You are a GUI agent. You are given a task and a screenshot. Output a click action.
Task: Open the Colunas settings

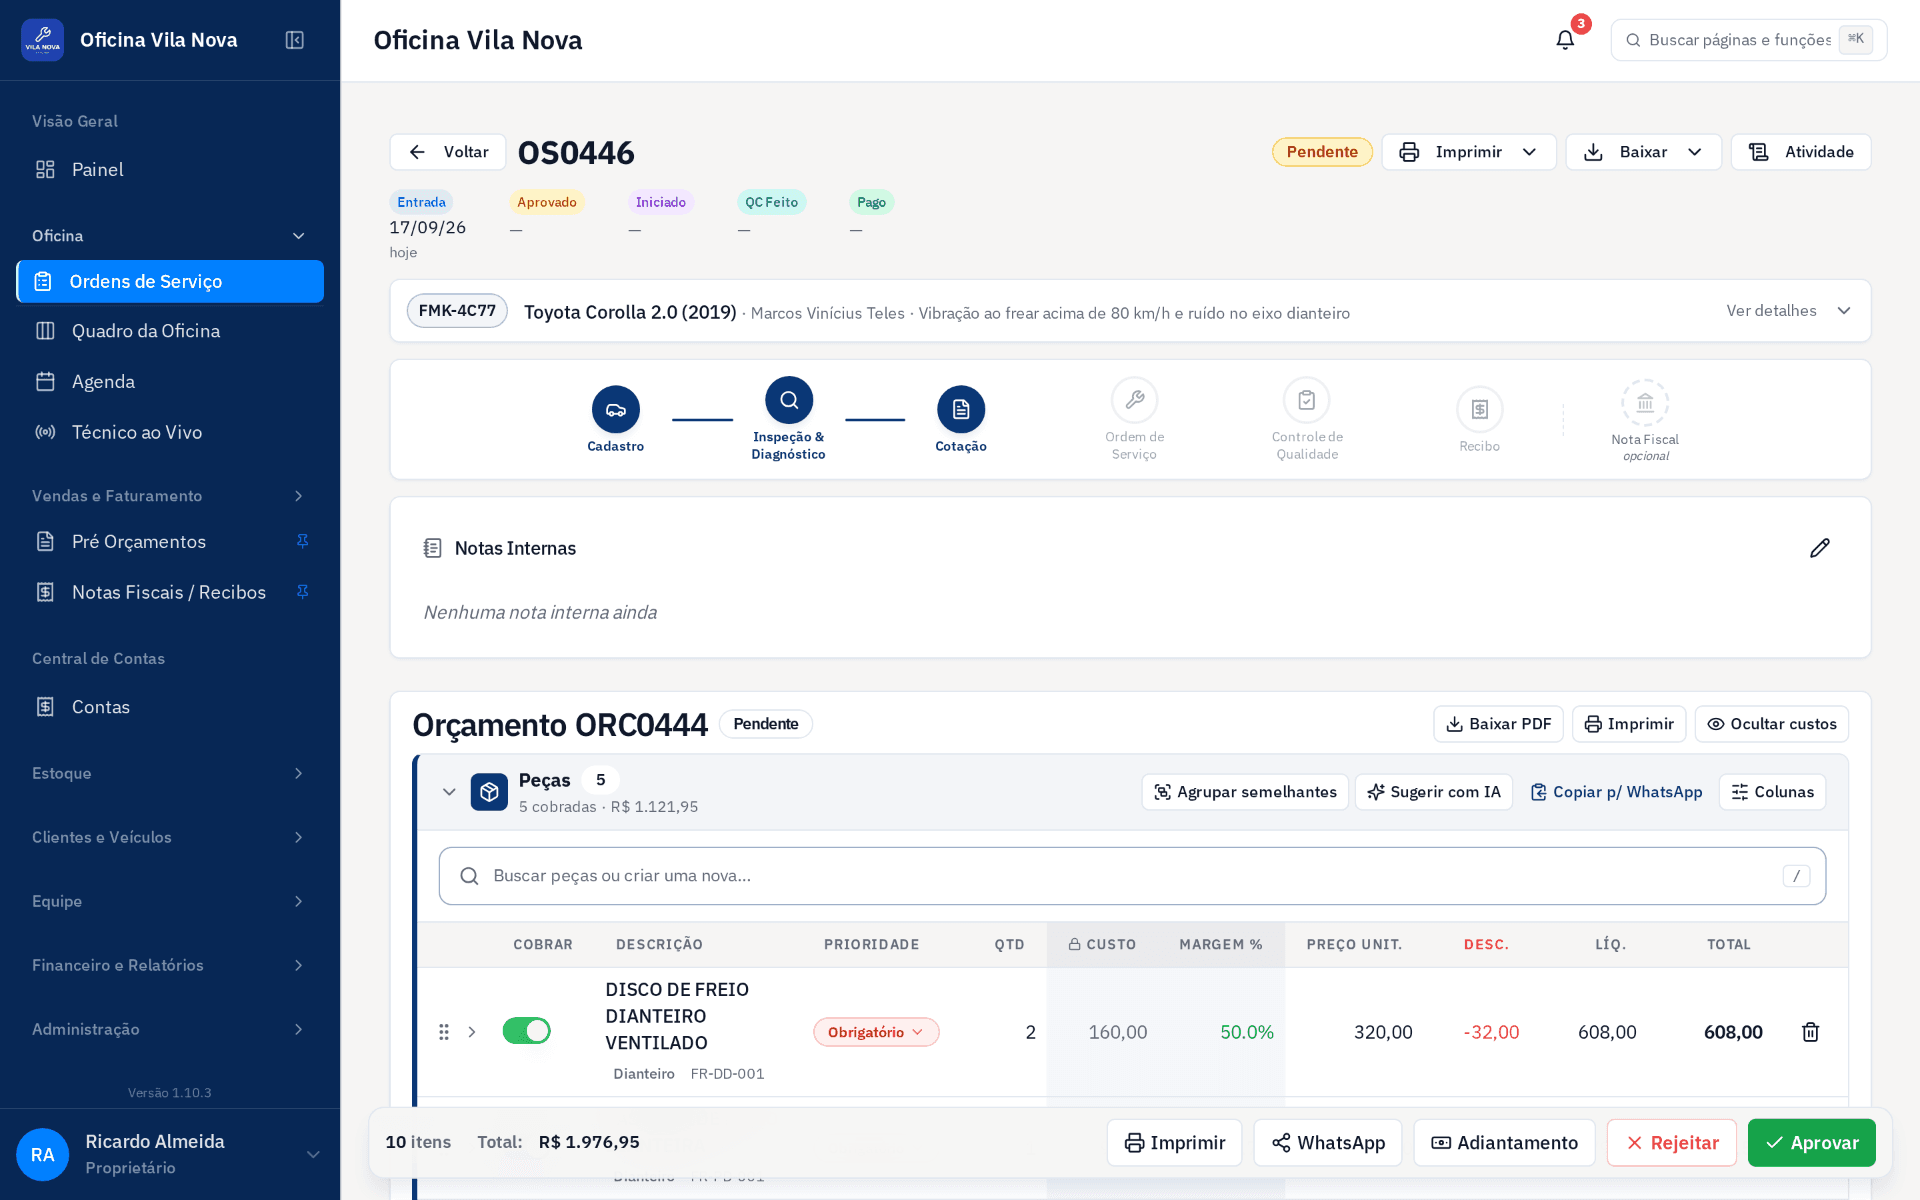[x=1773, y=792]
